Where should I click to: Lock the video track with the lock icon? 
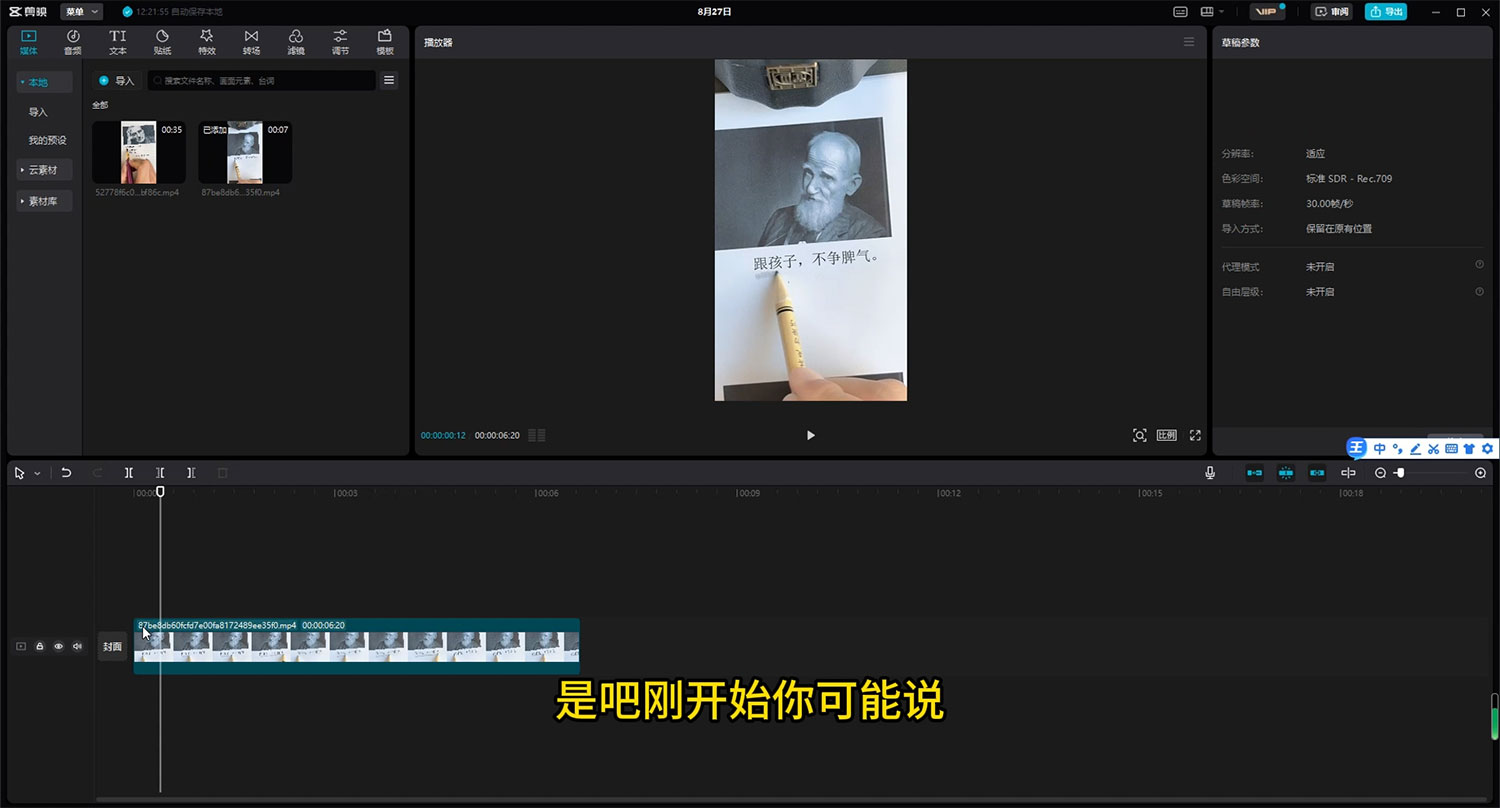click(39, 646)
